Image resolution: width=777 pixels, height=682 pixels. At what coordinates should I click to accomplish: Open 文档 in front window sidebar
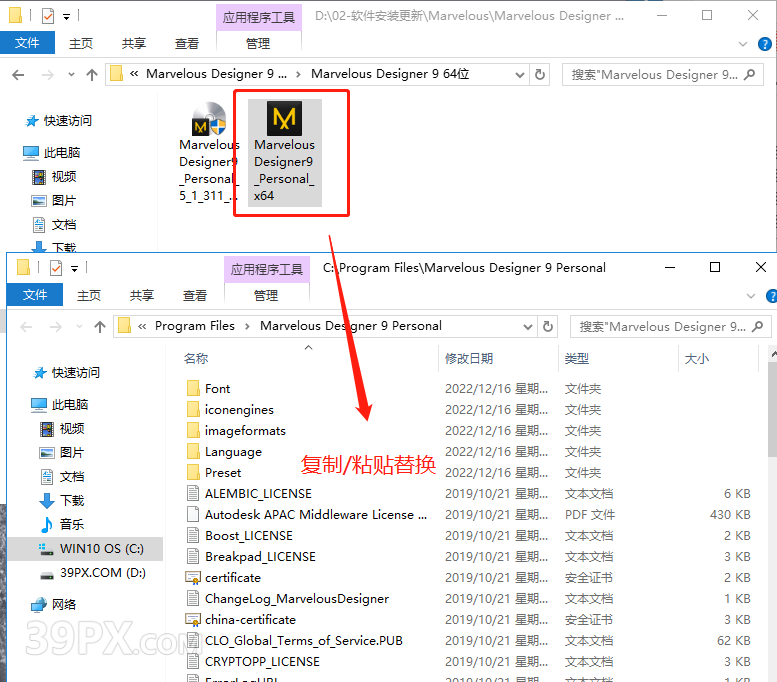pyautogui.click(x=62, y=477)
